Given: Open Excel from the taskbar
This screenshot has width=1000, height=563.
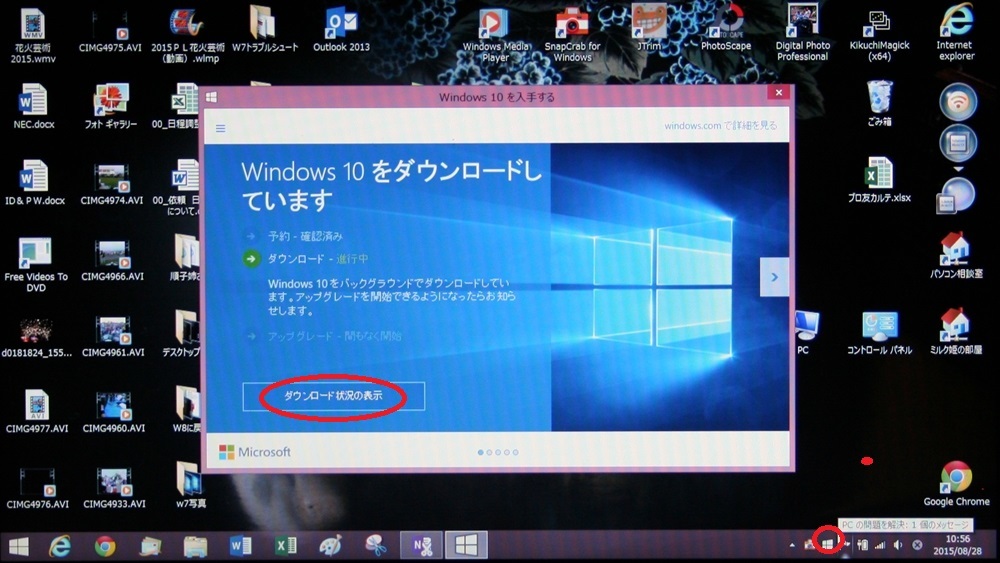Looking at the screenshot, I should (x=285, y=546).
